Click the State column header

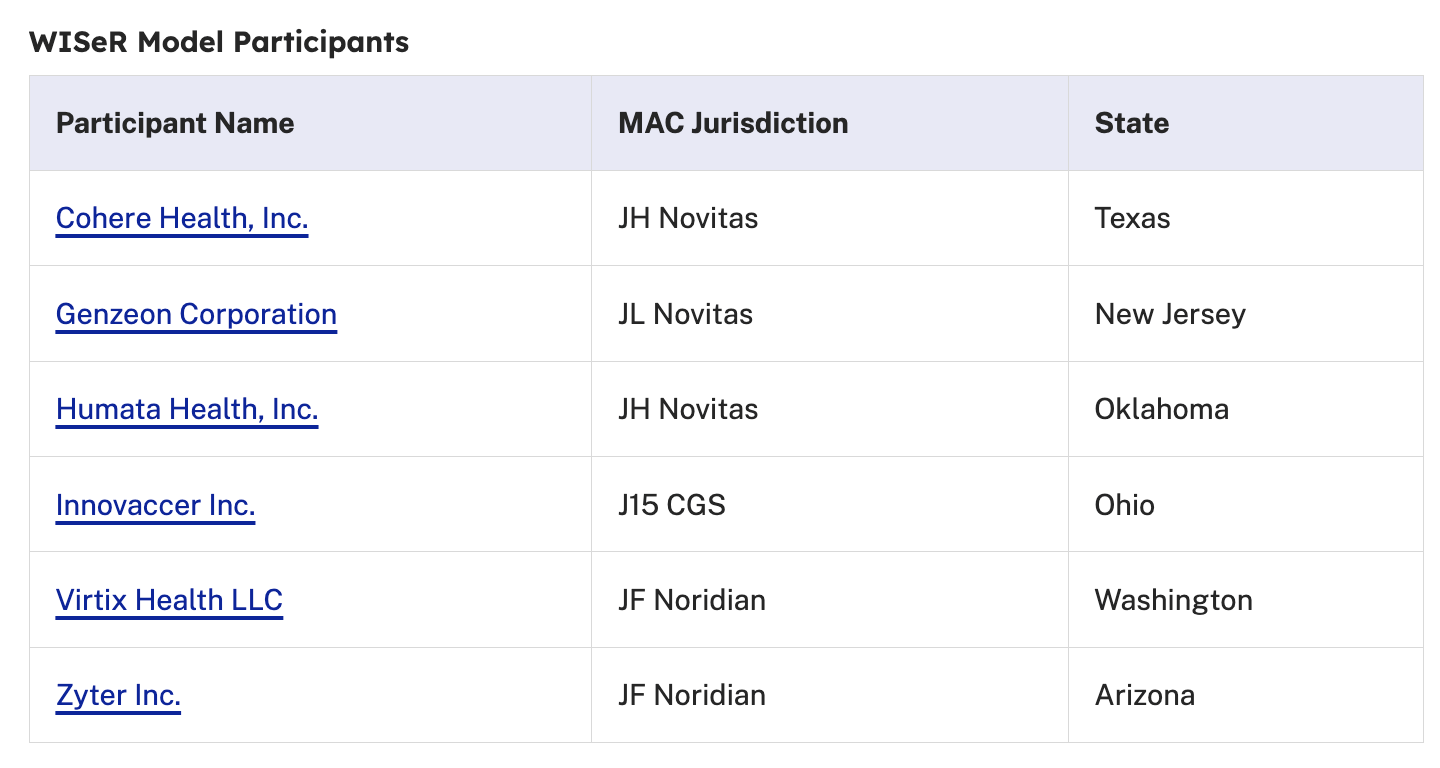click(1132, 123)
